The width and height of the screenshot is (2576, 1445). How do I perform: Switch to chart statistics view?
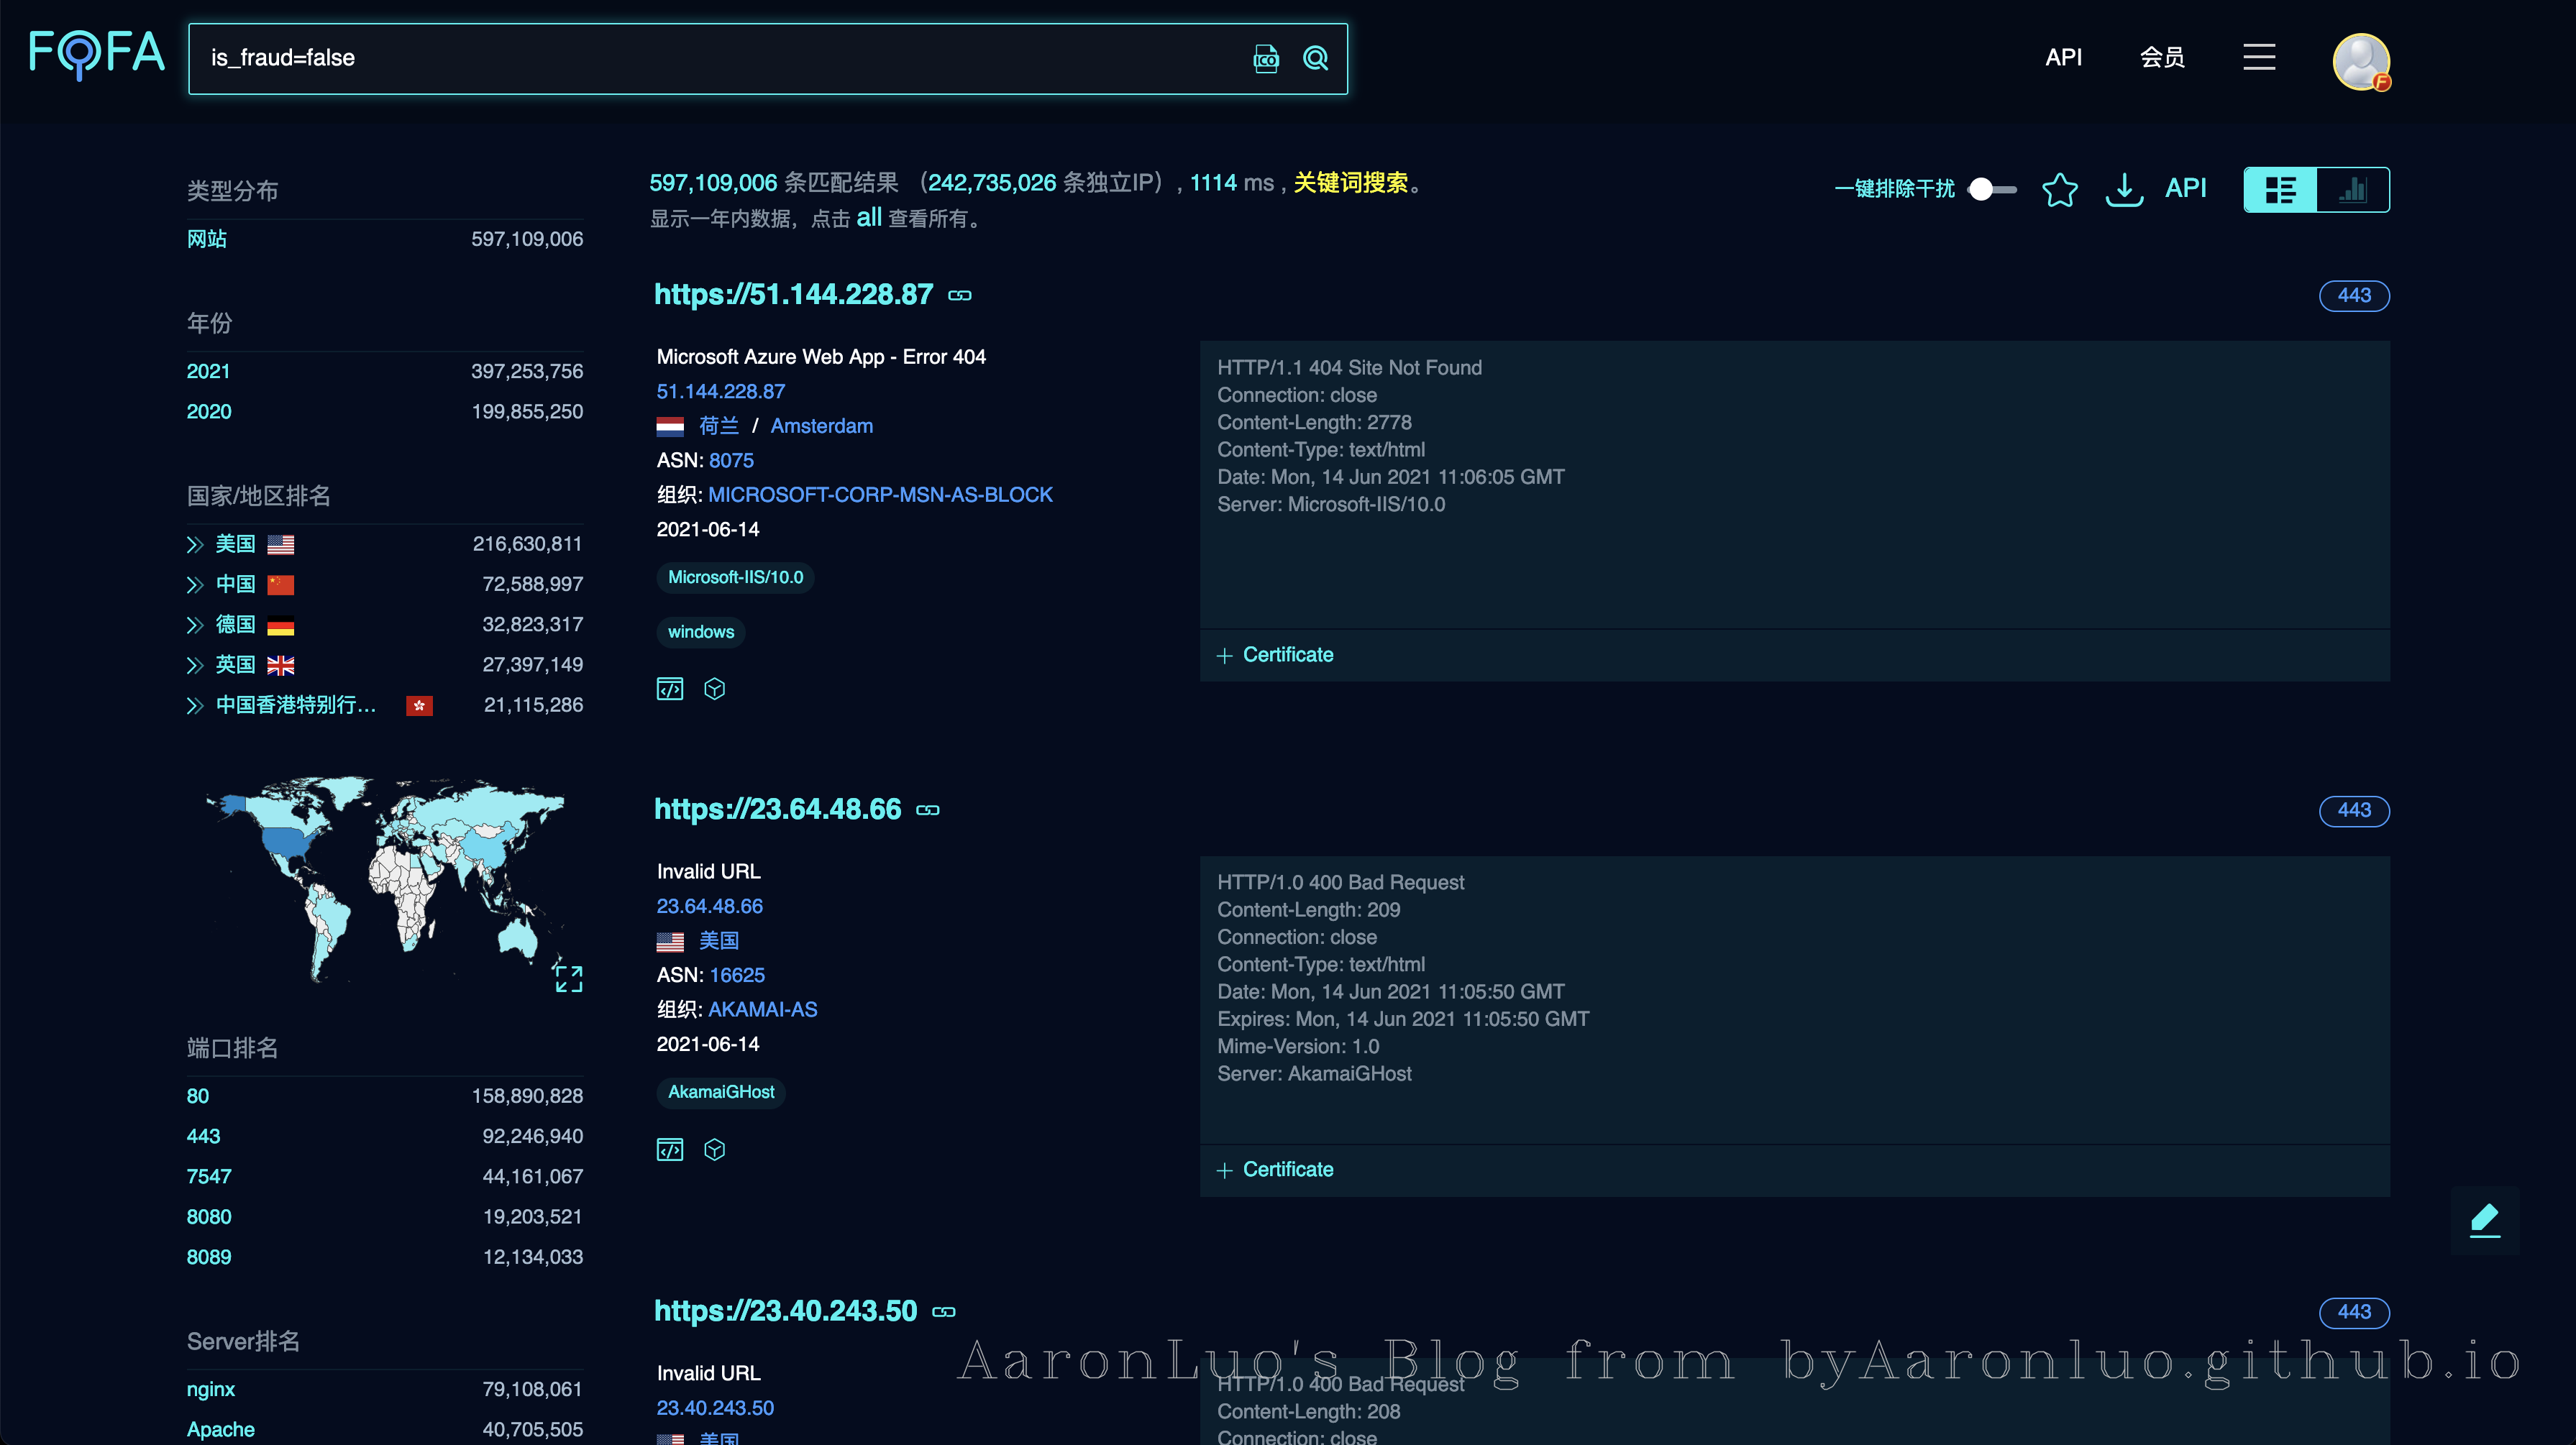click(x=2353, y=190)
